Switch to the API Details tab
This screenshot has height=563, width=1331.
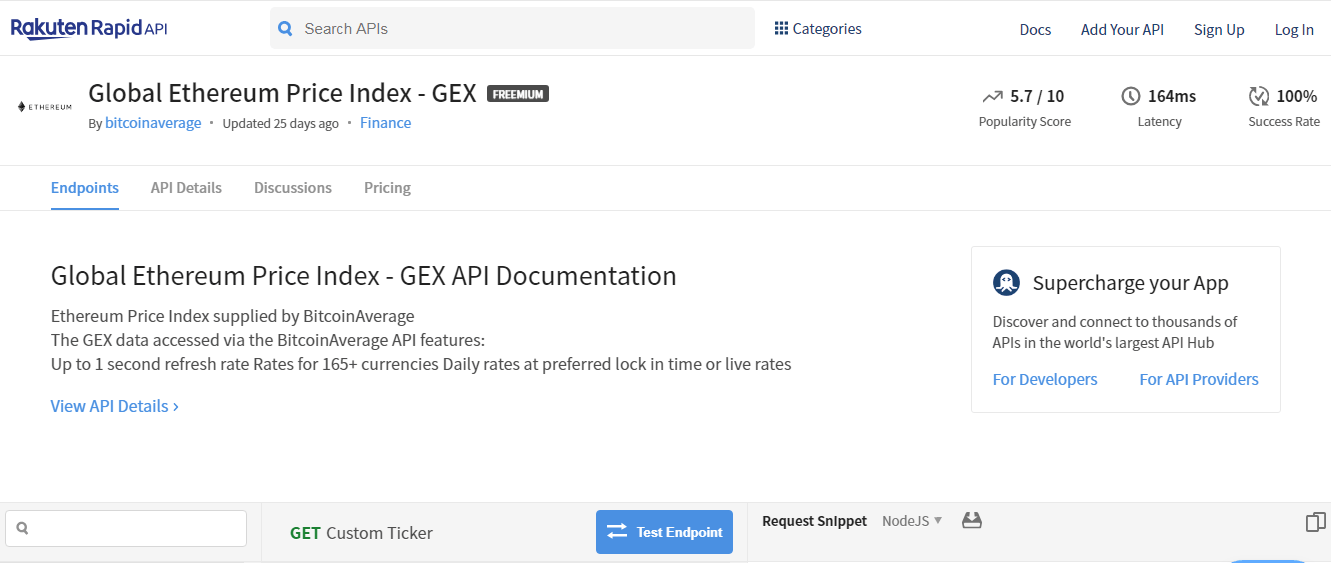click(x=186, y=188)
